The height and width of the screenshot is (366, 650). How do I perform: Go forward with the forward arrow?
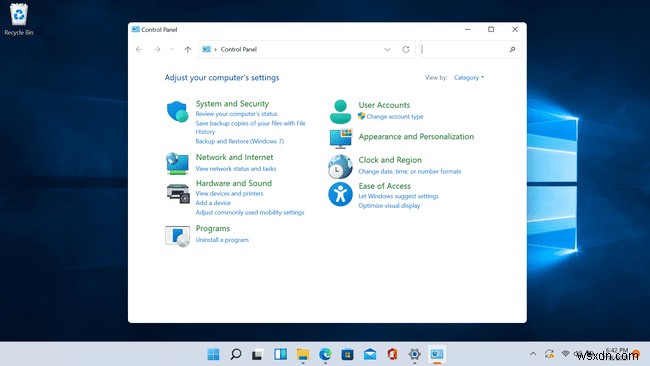pos(157,49)
